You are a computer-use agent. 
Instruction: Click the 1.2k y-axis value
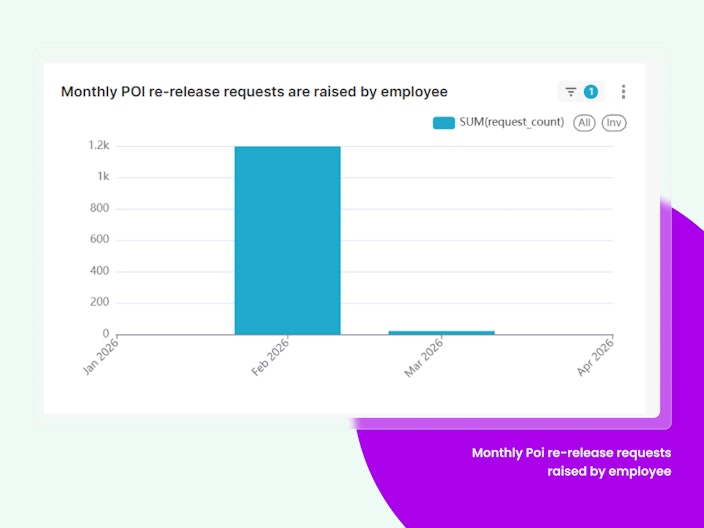[99, 145]
